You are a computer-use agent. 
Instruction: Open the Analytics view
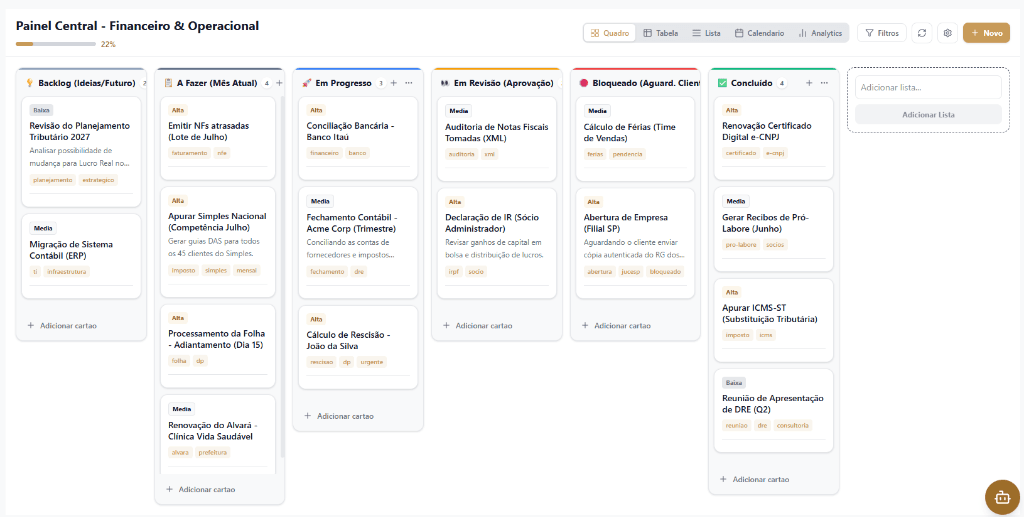[820, 33]
